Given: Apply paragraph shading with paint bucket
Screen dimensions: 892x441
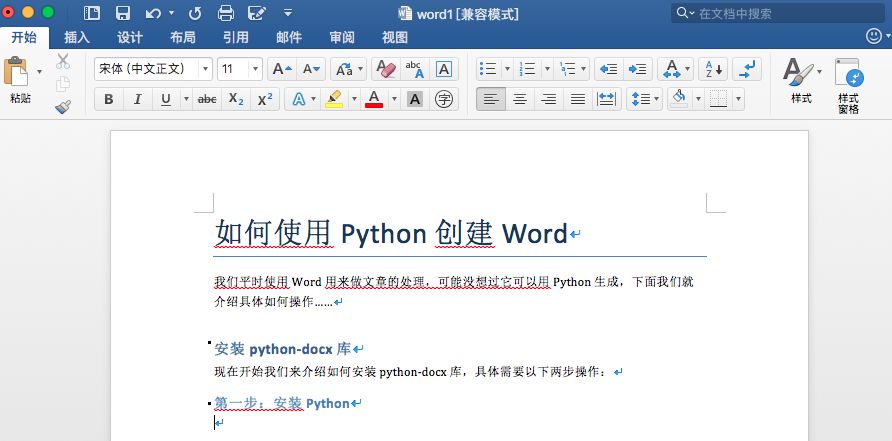Looking at the screenshot, I should click(679, 100).
